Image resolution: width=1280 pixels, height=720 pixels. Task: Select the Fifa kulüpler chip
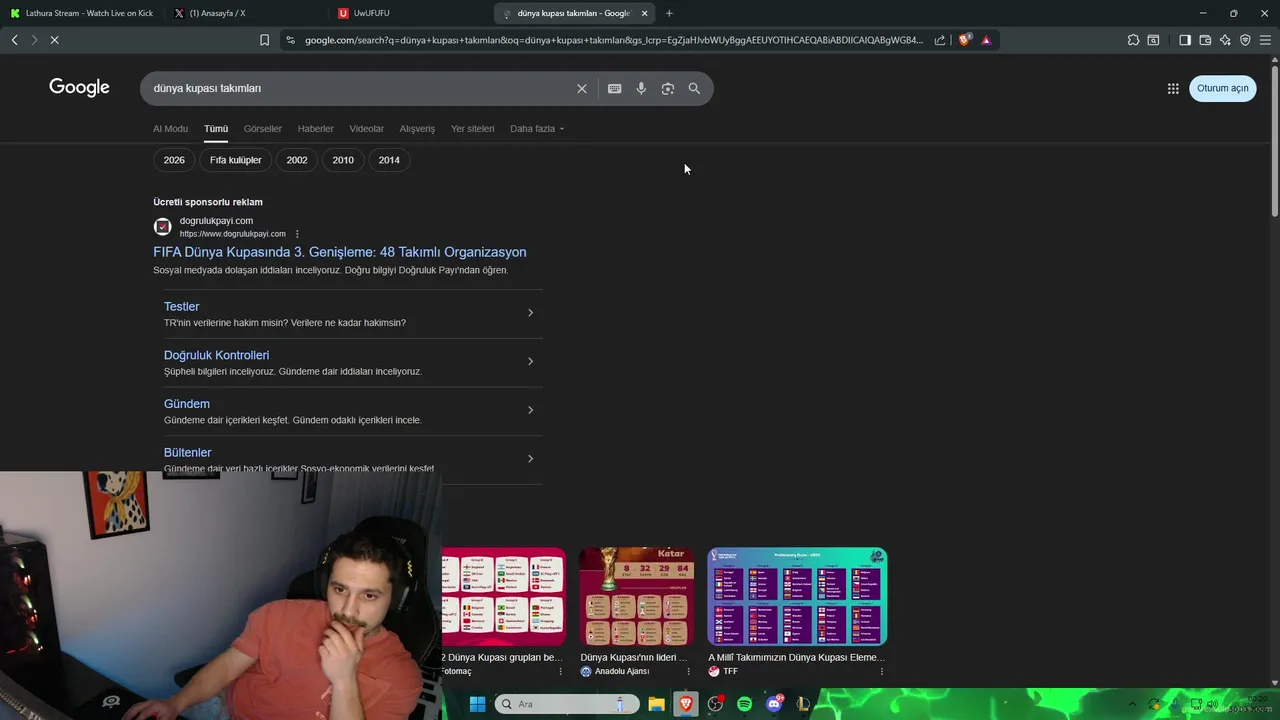tap(236, 160)
